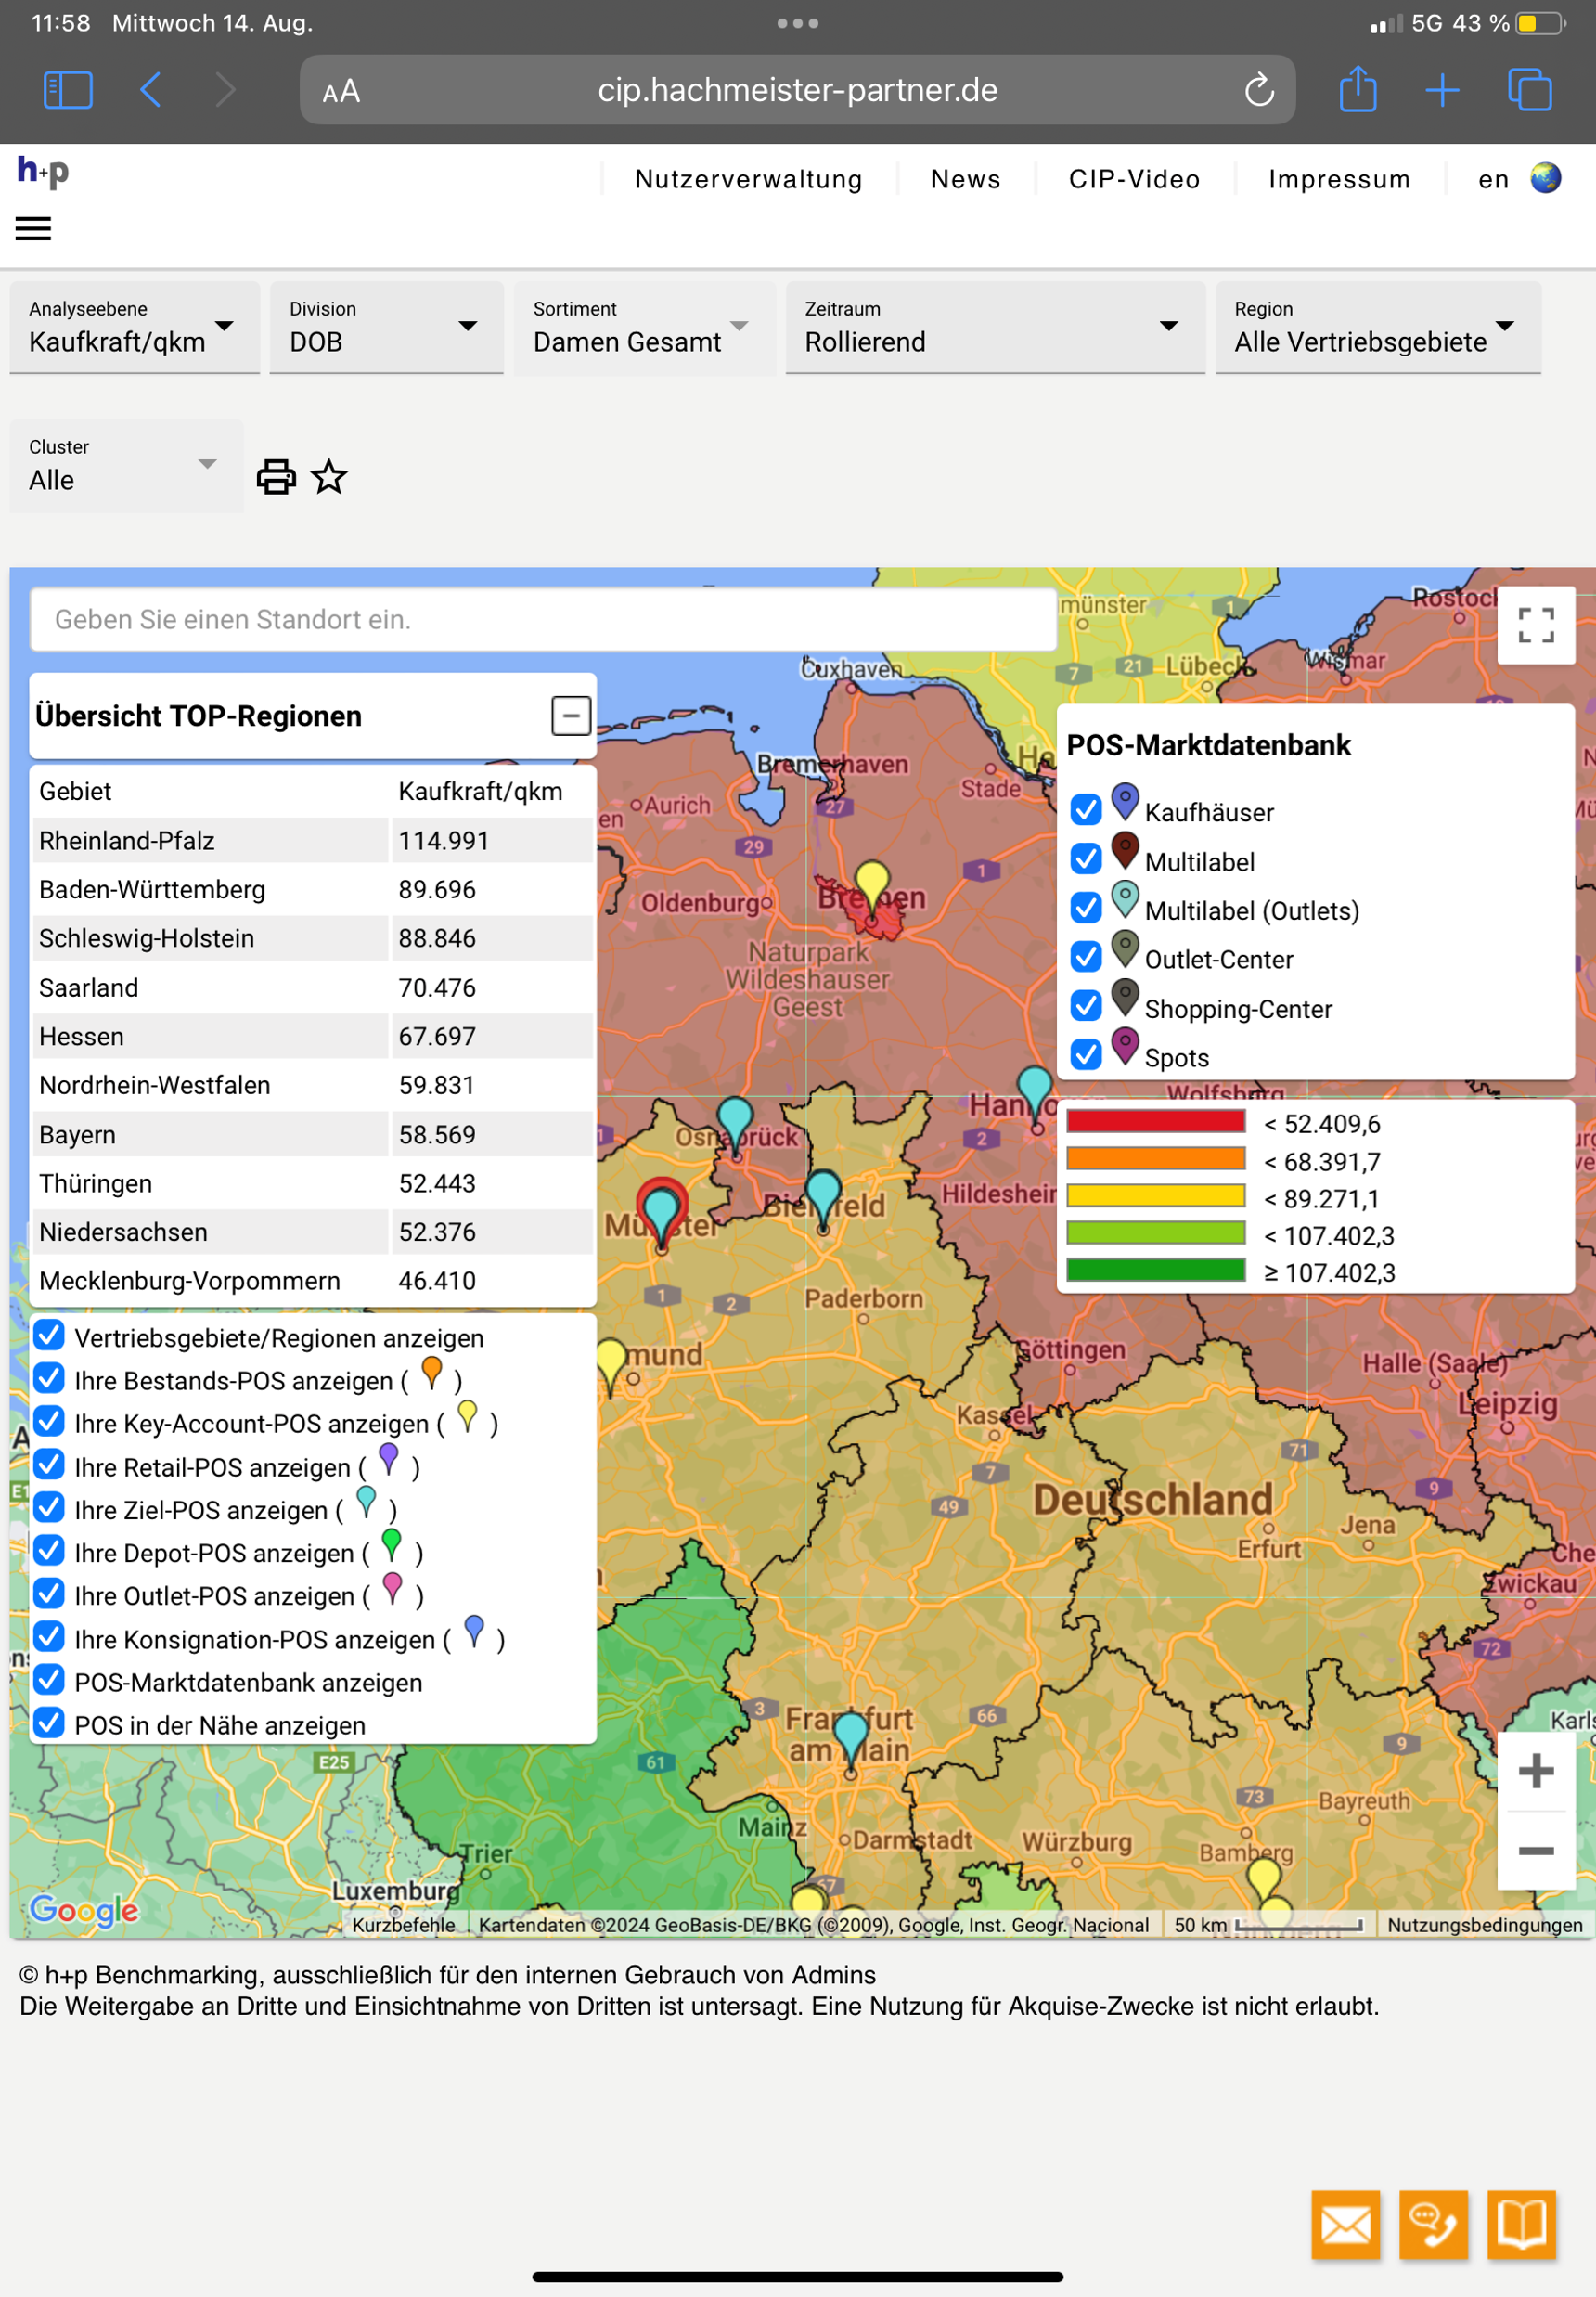This screenshot has width=1596, height=2297.
Task: Expand the Region dropdown
Action: pyautogui.click(x=1376, y=328)
